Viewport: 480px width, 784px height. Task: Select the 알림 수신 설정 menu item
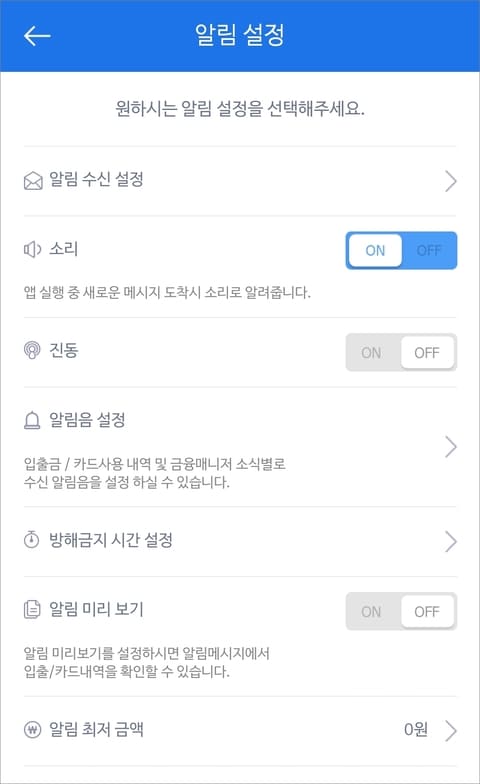pyautogui.click(x=240, y=181)
